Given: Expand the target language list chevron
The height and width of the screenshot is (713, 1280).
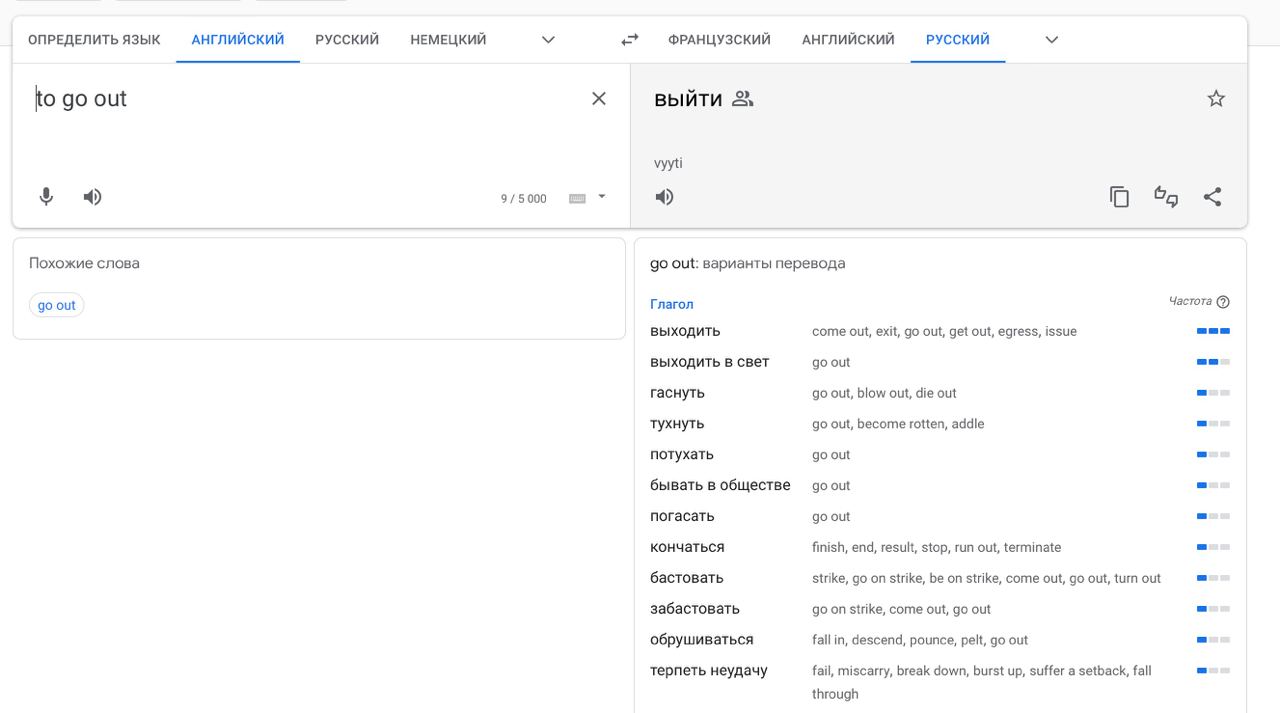Looking at the screenshot, I should [1051, 40].
